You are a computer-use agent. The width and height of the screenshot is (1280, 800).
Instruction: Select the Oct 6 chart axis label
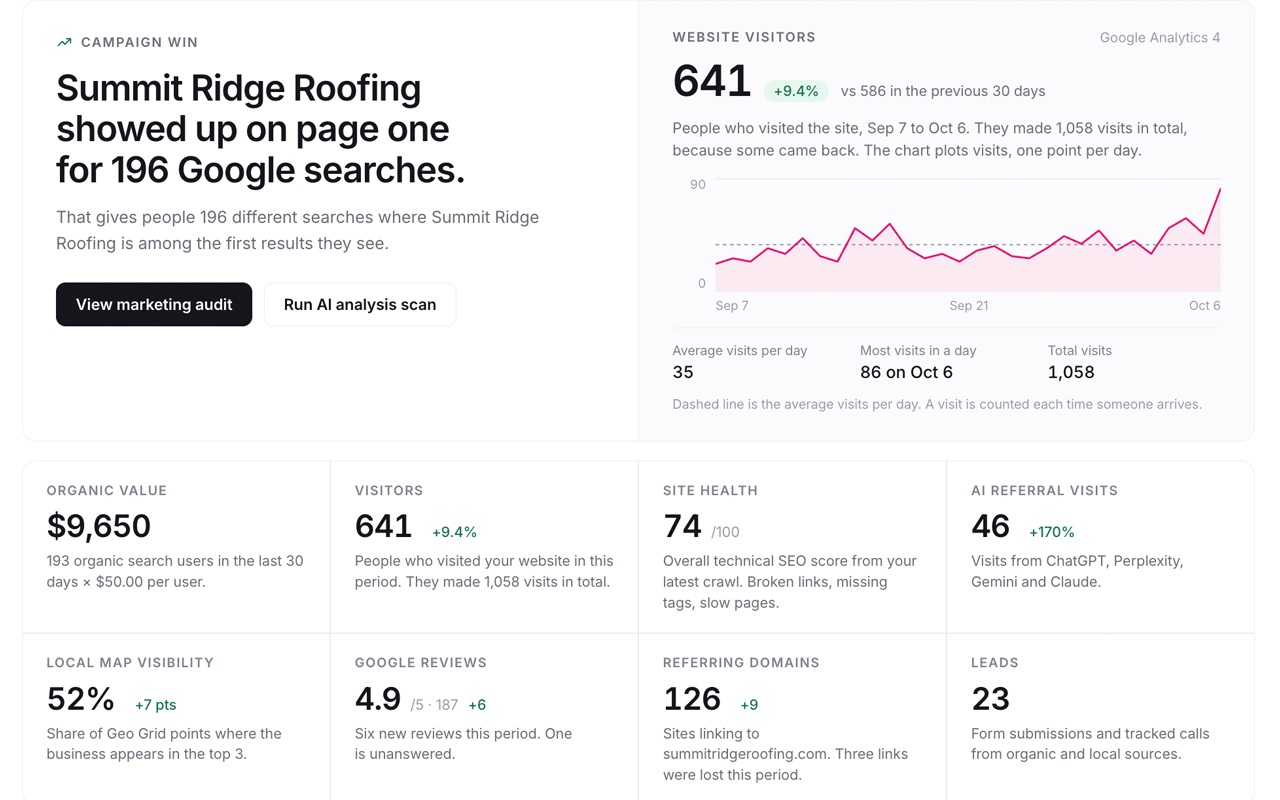point(1204,306)
